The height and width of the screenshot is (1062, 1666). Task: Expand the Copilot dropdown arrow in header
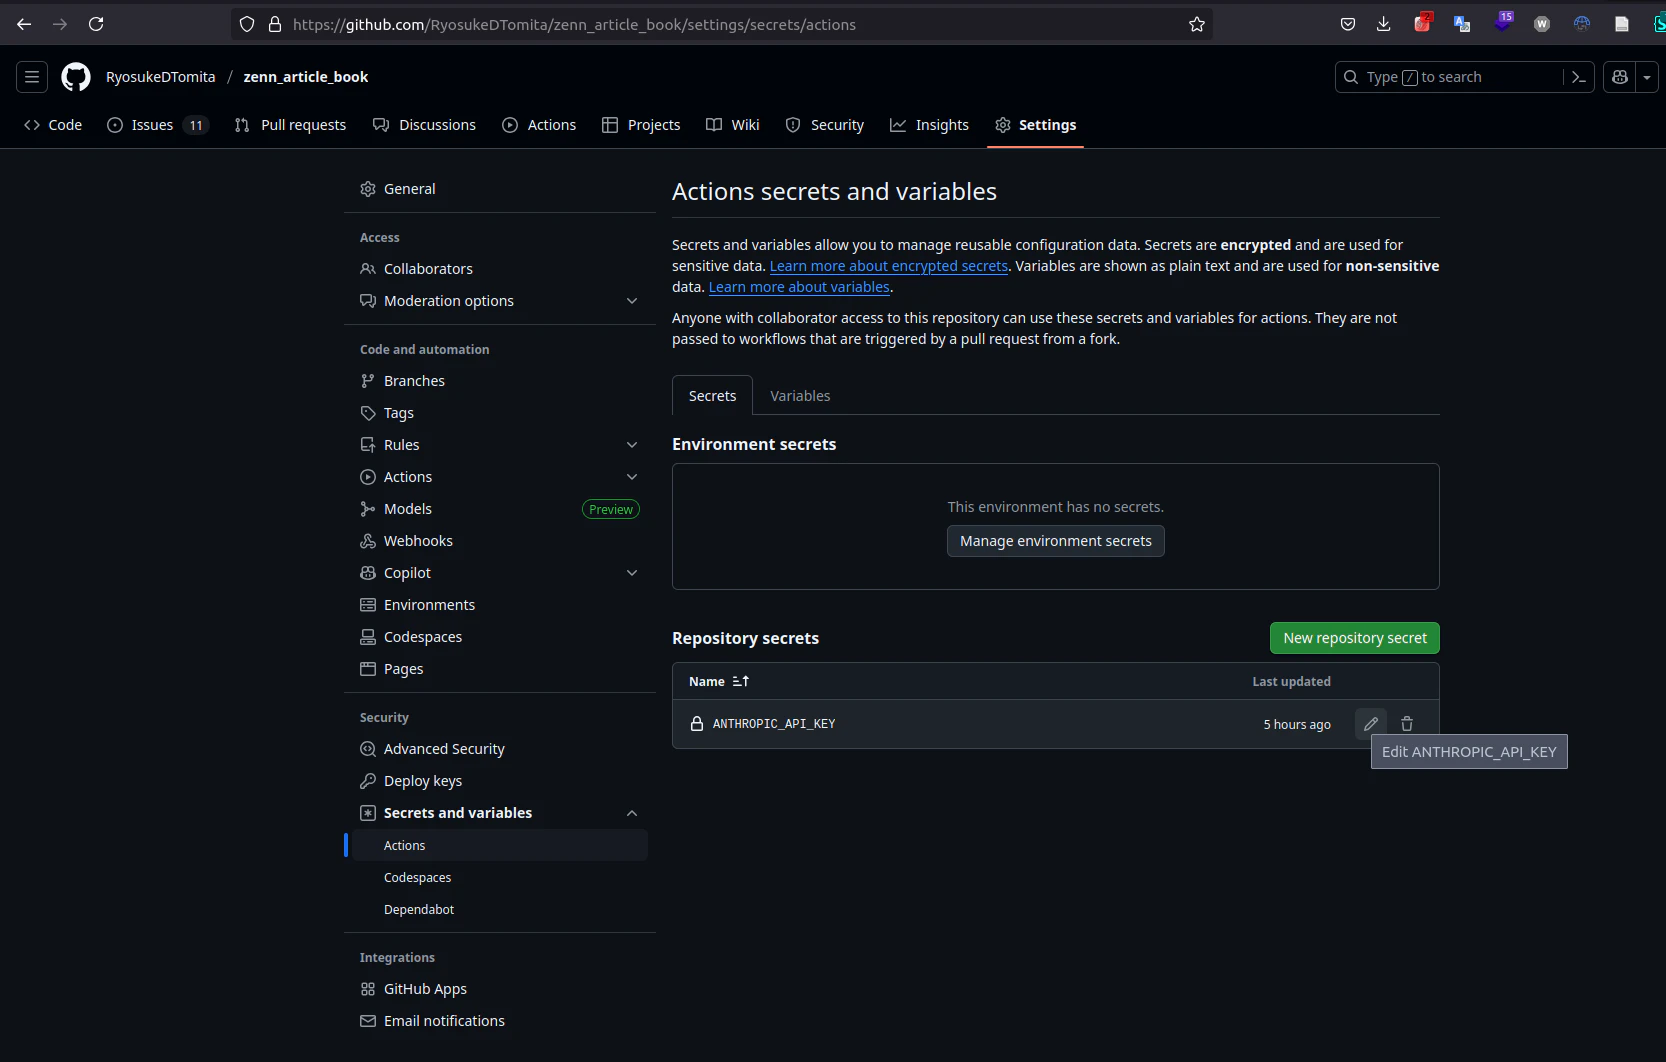point(1647,77)
